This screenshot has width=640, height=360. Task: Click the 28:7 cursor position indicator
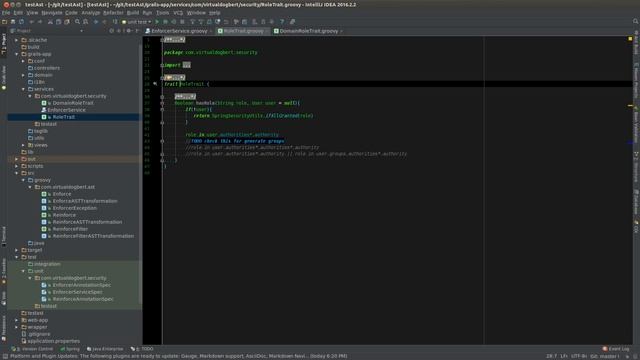click(551, 356)
